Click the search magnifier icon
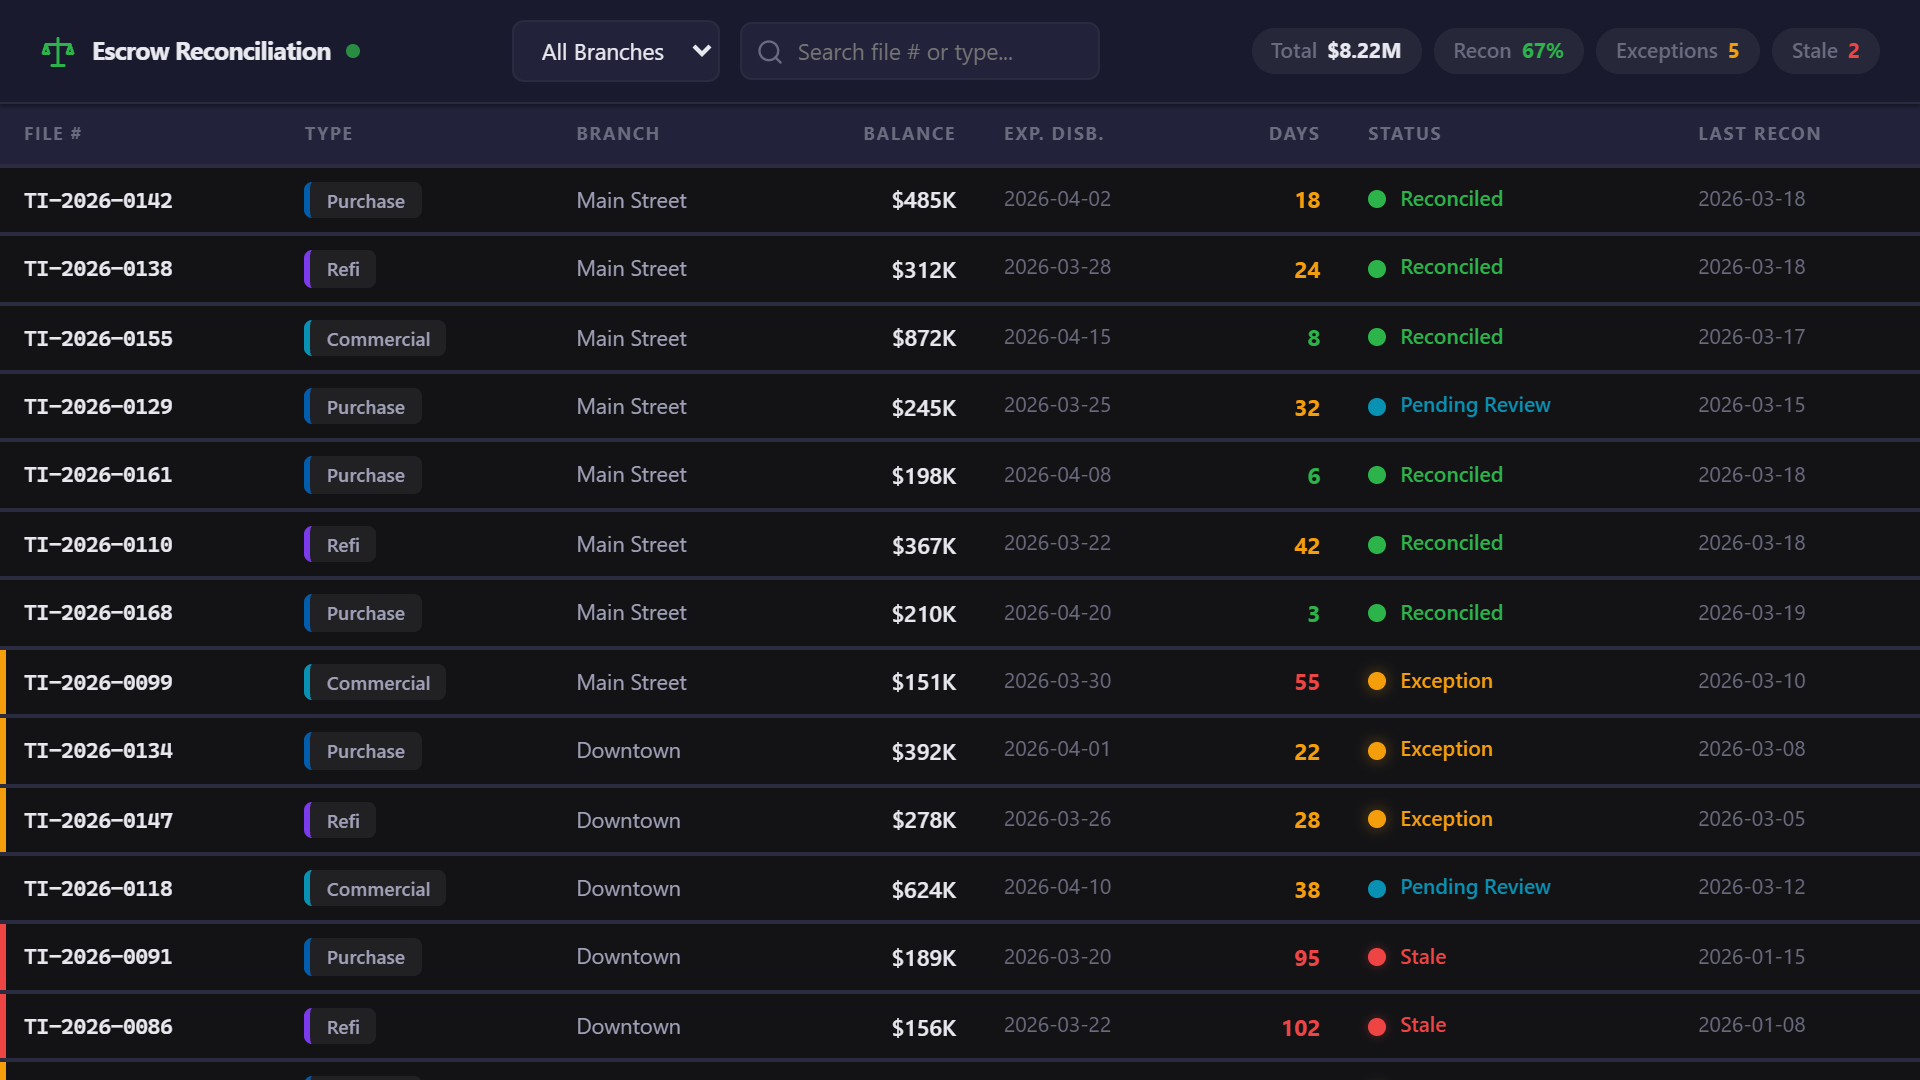The image size is (1920, 1080). 769,51
